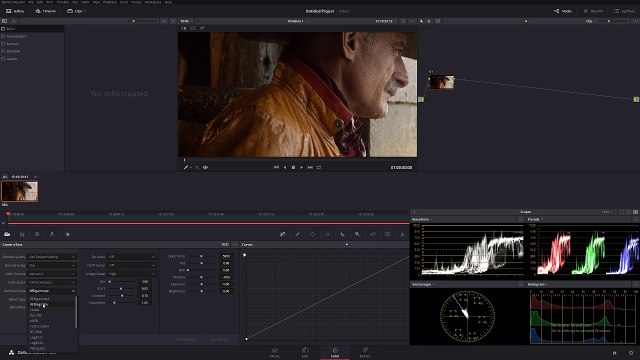This screenshot has height=360, width=640.
Task: Open the Color Wheels palette icon
Action: tap(37, 234)
